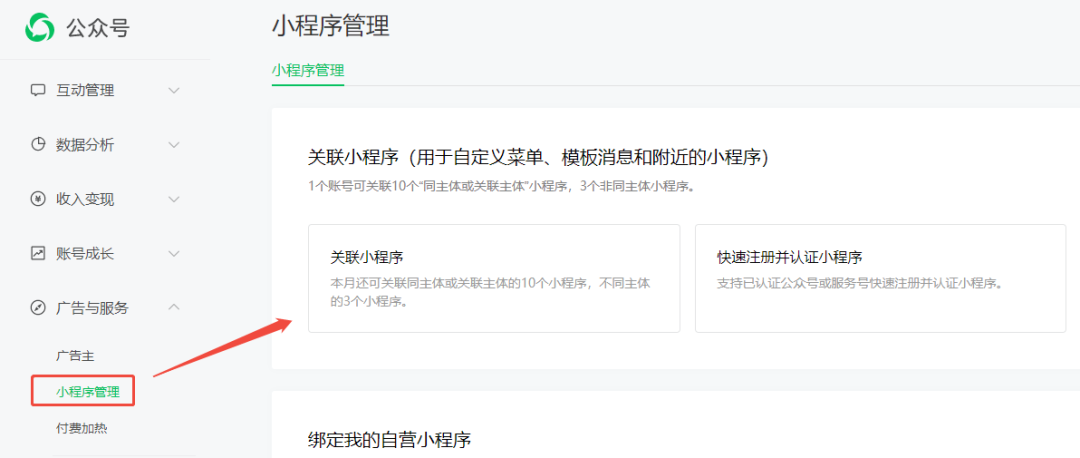Click the 小程序管理 page heading
The image size is (1080, 458).
point(331,26)
